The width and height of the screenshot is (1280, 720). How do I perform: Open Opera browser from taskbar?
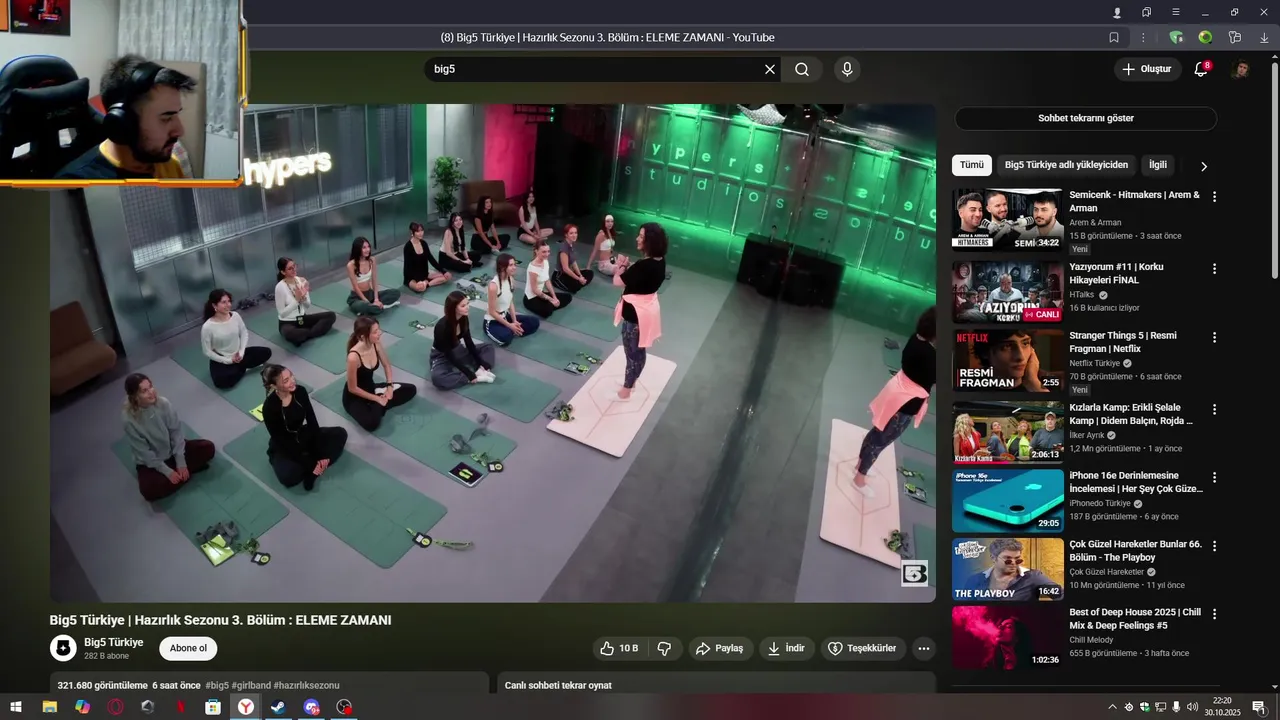[115, 707]
